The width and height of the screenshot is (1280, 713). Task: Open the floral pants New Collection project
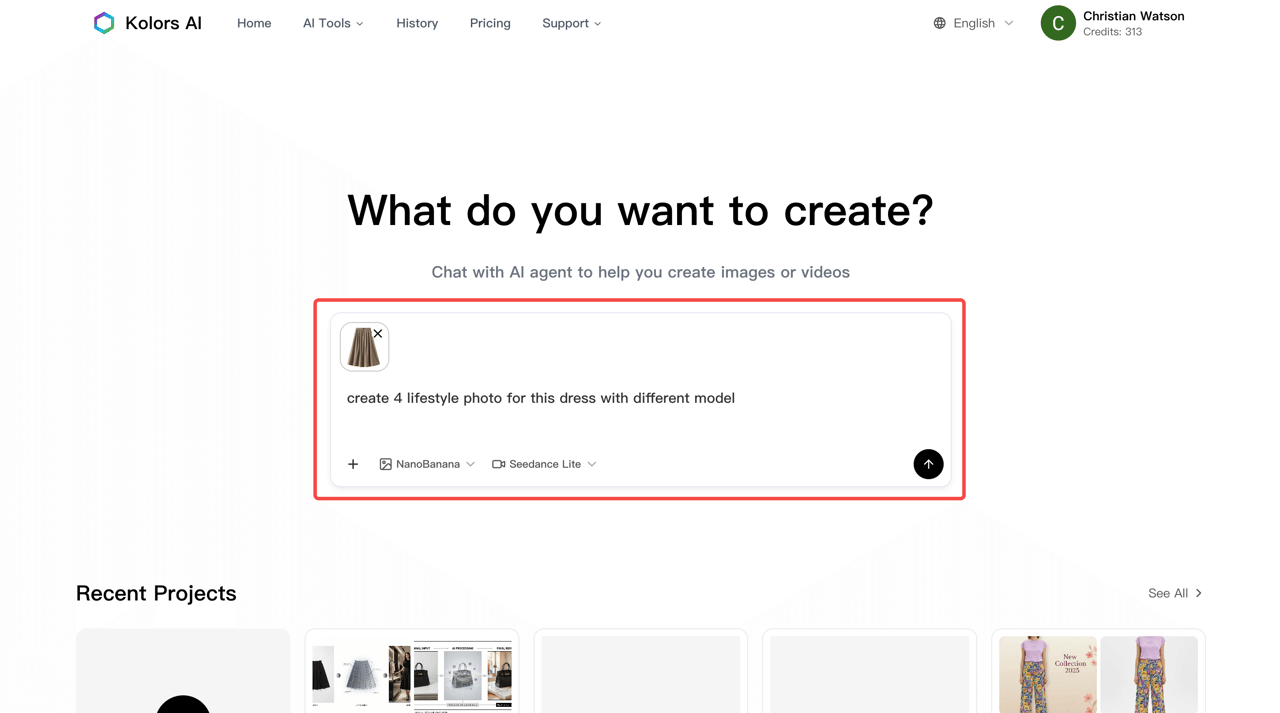point(1098,672)
